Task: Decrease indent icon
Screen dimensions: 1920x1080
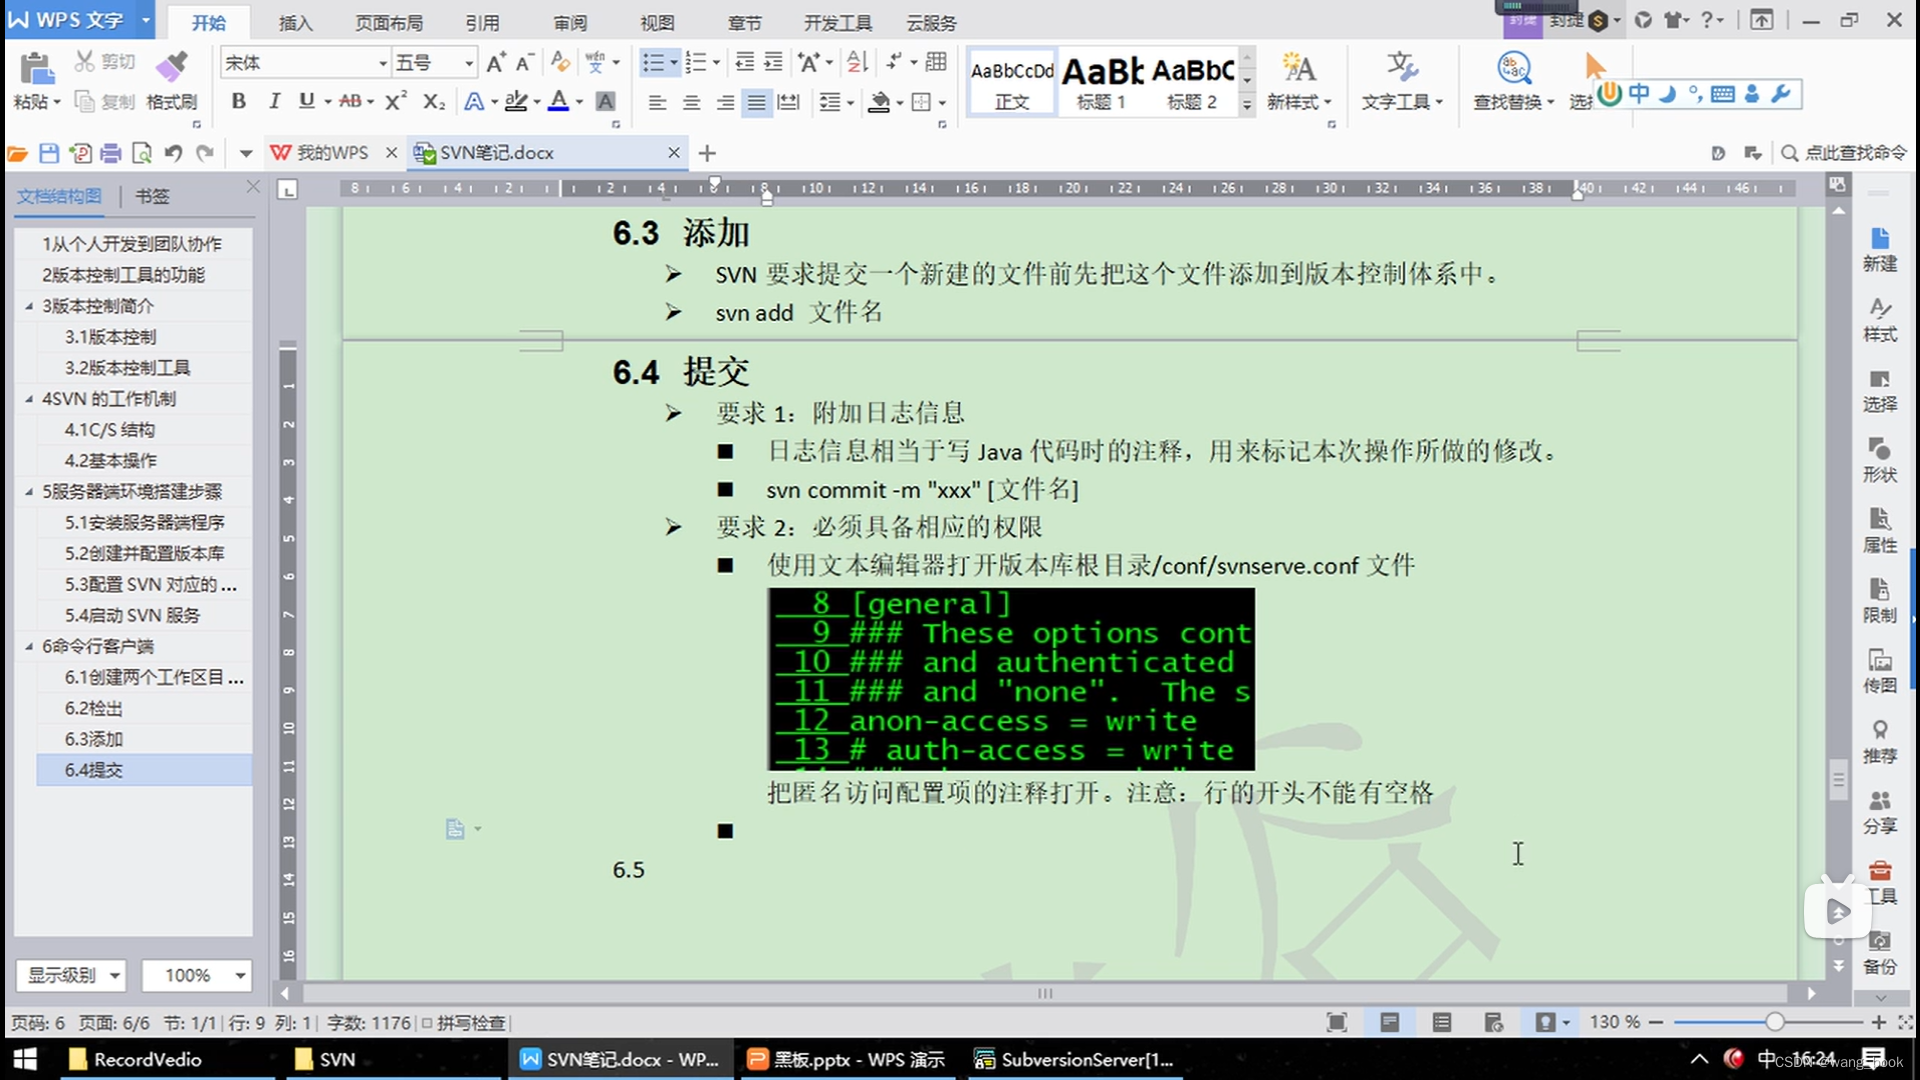Action: click(x=745, y=63)
